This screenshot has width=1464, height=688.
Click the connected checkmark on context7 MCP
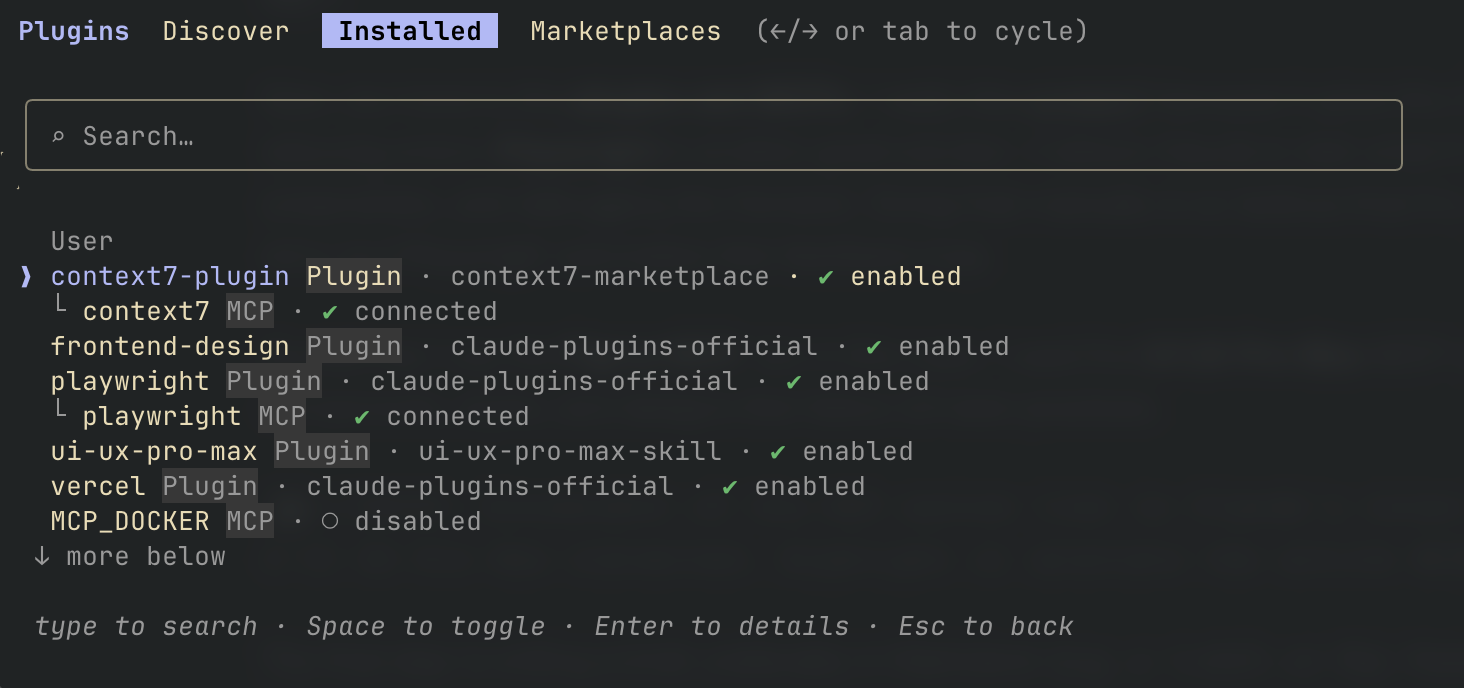pyautogui.click(x=330, y=312)
